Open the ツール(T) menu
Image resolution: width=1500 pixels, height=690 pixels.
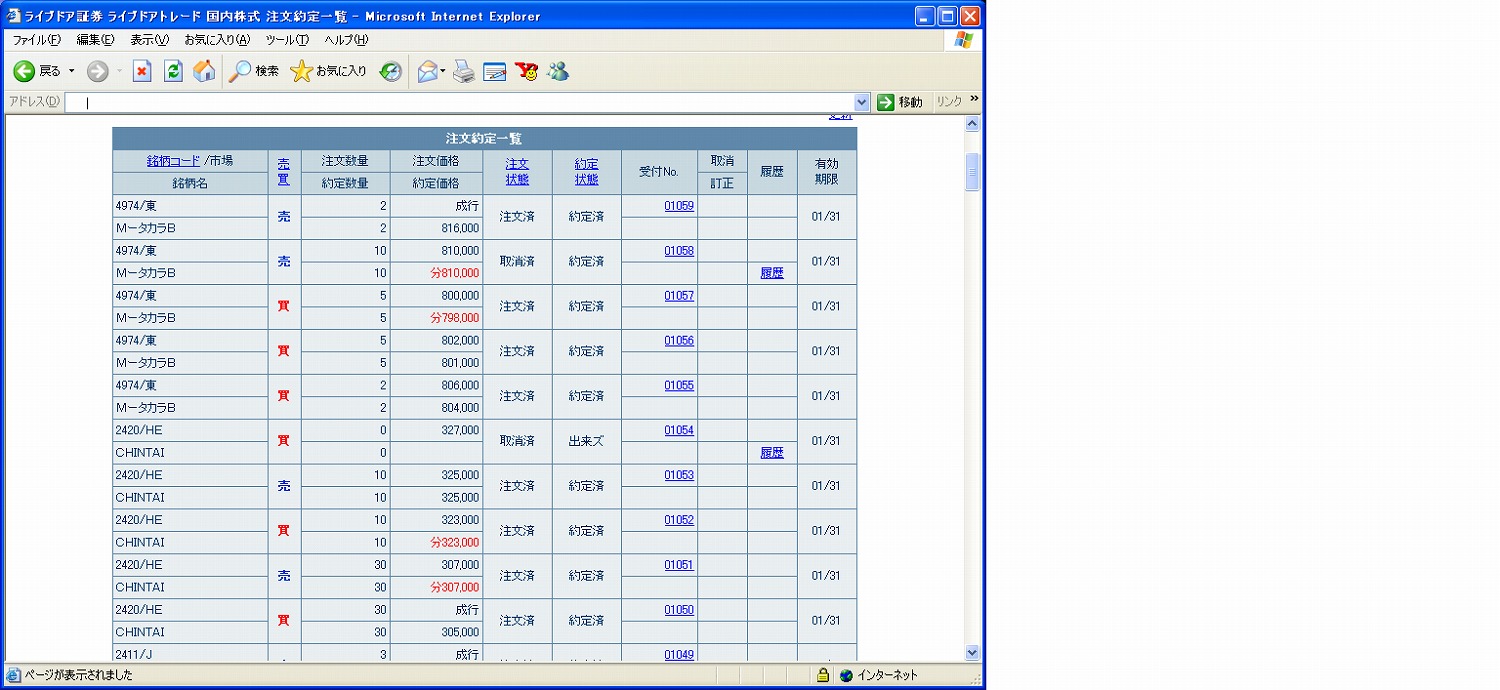tap(287, 40)
